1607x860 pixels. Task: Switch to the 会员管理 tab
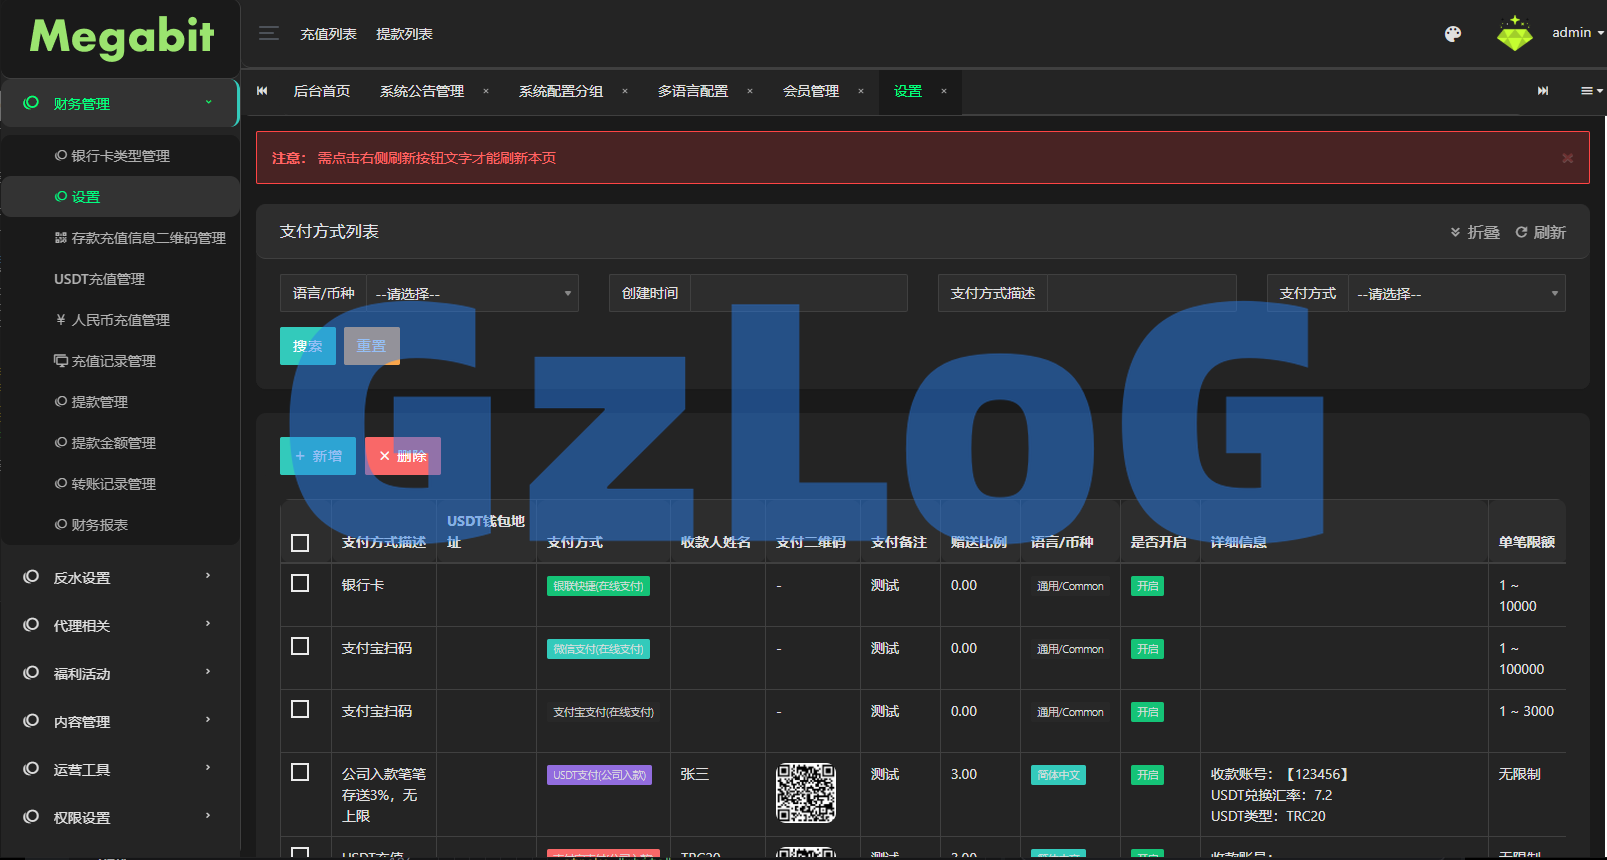[811, 91]
